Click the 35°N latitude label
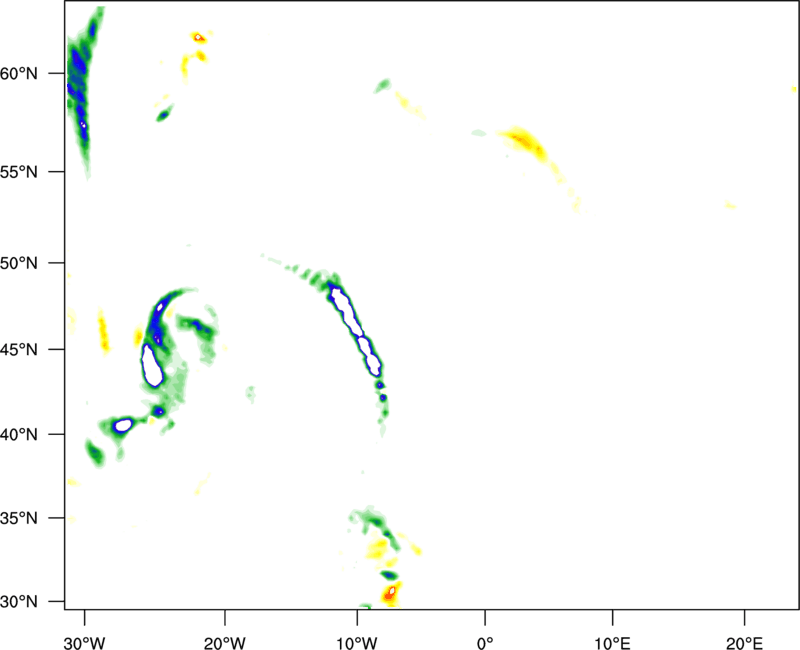Viewport: 800px width, 650px height. (x=19, y=518)
